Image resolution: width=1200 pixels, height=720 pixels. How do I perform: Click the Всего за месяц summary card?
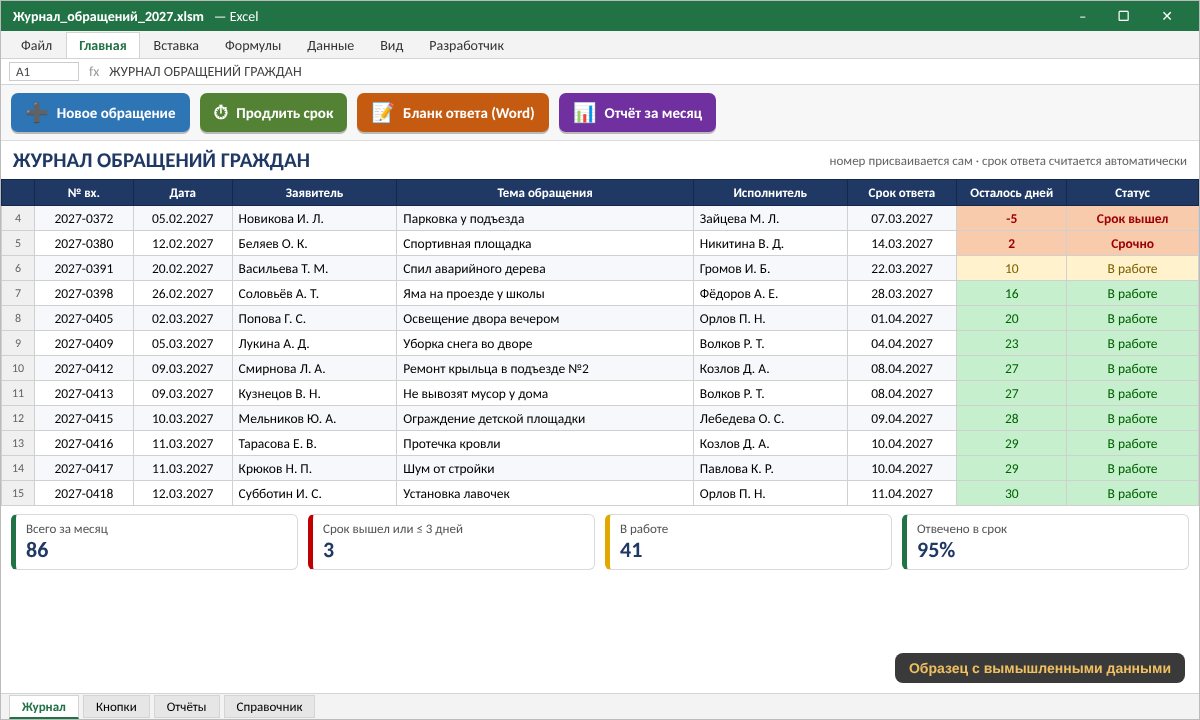coord(154,542)
